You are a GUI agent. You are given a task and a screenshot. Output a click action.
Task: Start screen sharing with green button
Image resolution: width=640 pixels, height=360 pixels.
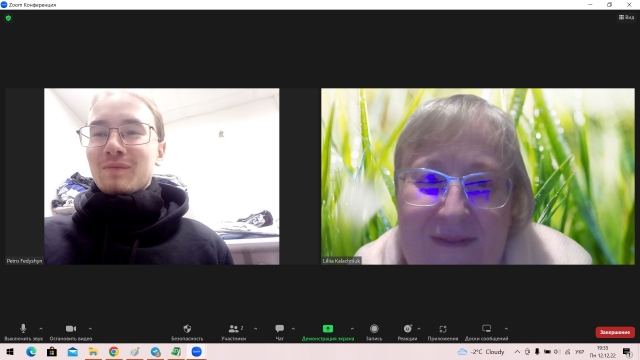(x=328, y=332)
